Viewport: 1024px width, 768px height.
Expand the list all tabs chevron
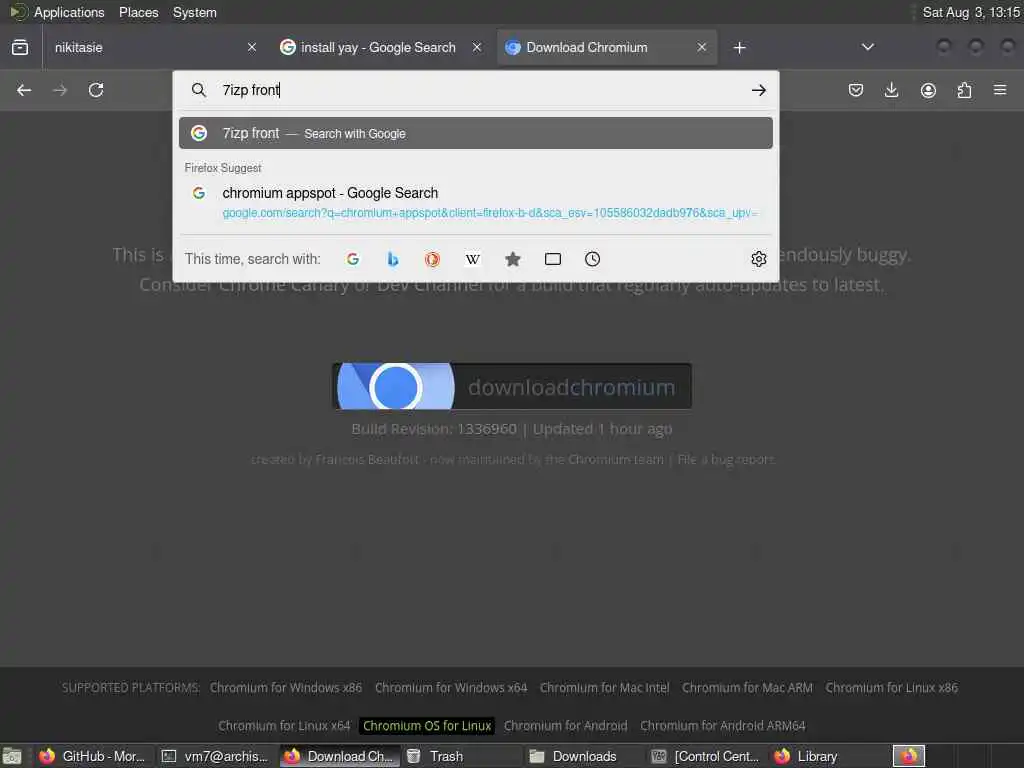(x=867, y=47)
